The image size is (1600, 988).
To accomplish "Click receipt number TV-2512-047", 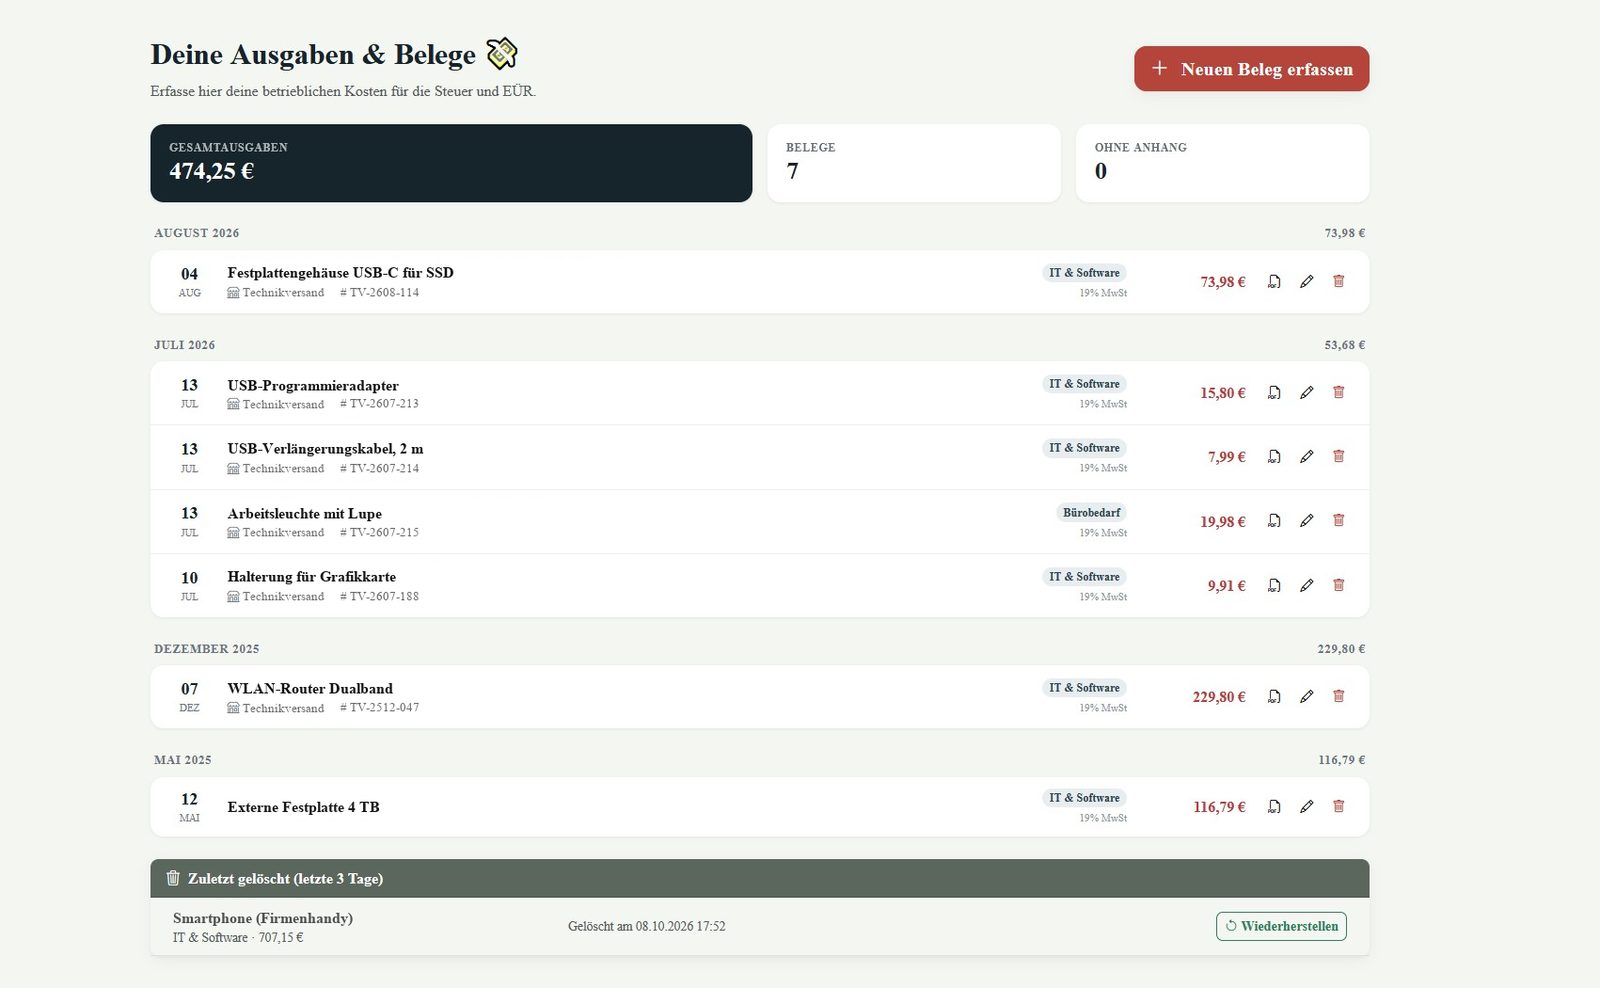I will [x=379, y=708].
